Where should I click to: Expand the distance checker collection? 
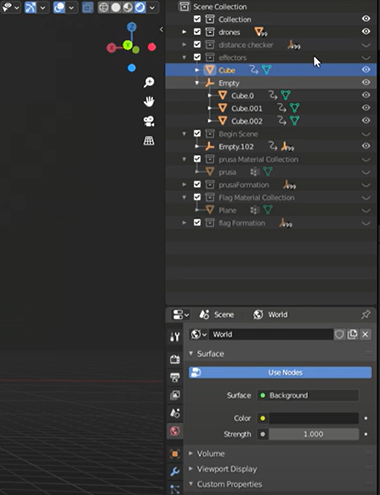click(x=184, y=44)
